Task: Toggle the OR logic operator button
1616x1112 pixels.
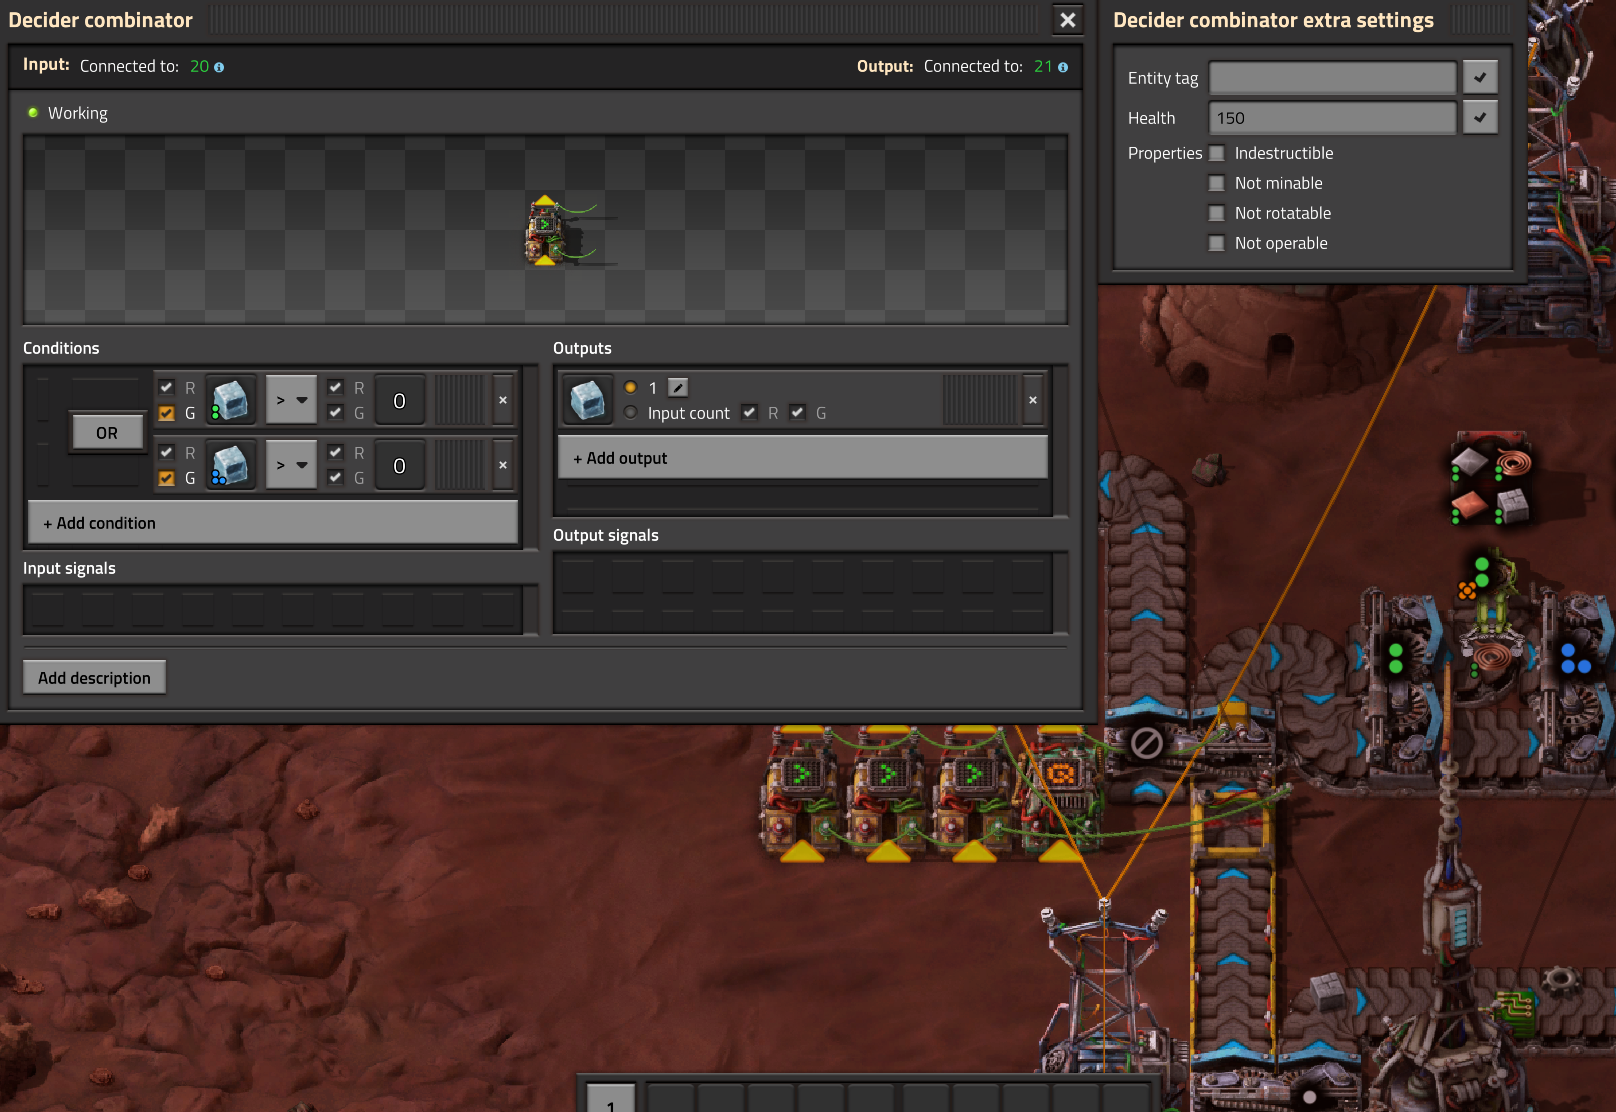Action: [107, 433]
